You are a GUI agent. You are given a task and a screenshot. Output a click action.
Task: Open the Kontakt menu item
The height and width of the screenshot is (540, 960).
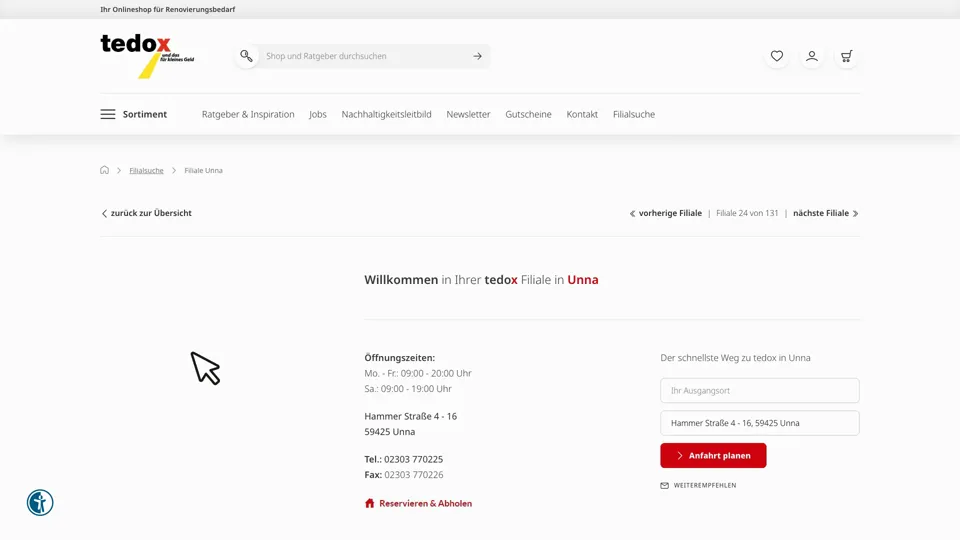click(x=582, y=114)
